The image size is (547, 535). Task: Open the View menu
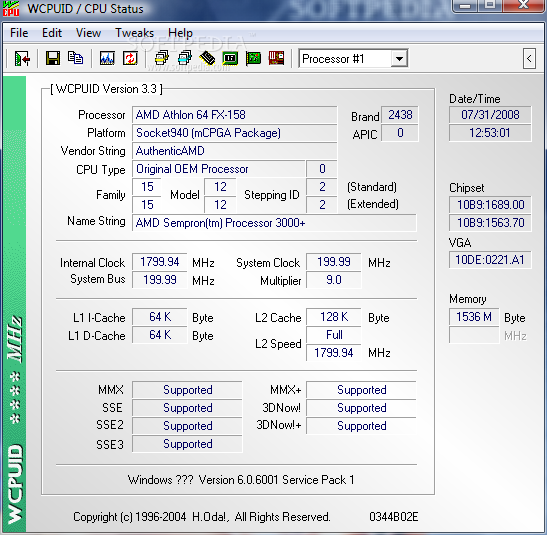[x=88, y=33]
